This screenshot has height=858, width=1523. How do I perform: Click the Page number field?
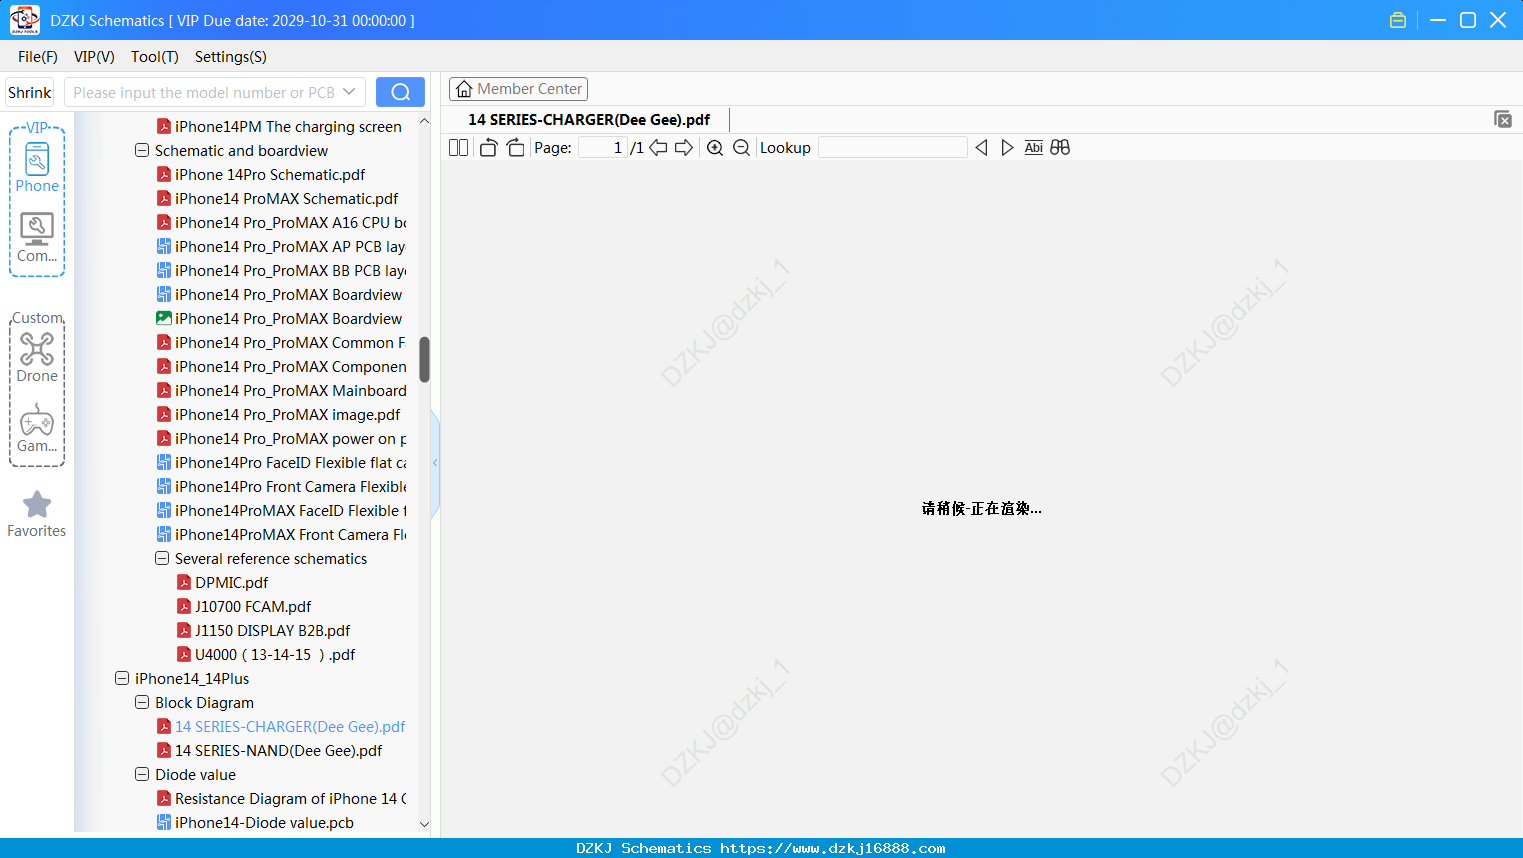pos(603,148)
